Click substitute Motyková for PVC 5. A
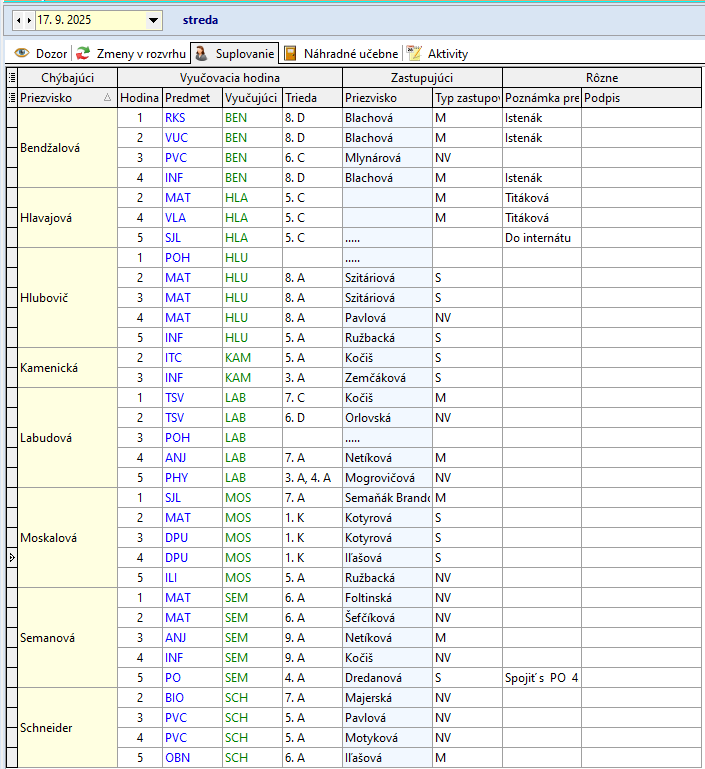The image size is (705, 769). (387, 738)
